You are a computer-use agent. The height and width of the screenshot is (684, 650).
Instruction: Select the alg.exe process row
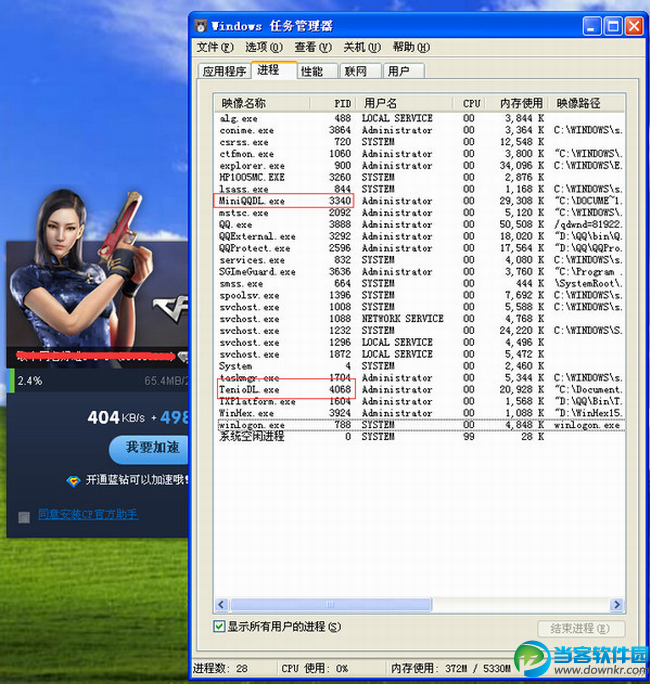pos(420,118)
